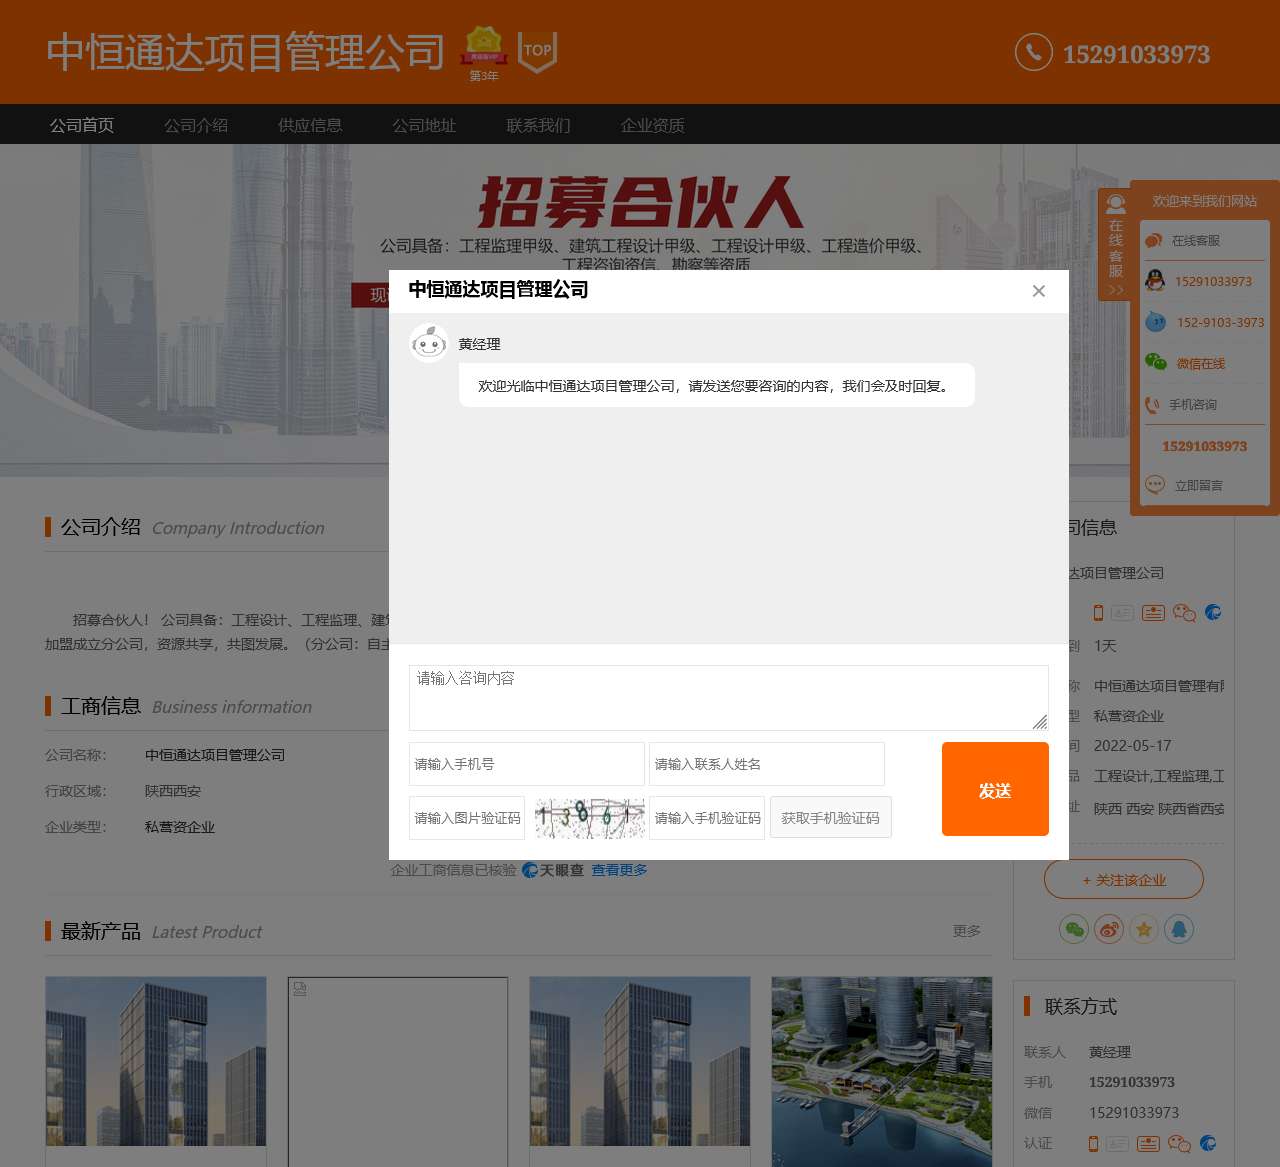The width and height of the screenshot is (1280, 1167).
Task: Click the 立即留言 message icon
Action: (x=1154, y=485)
